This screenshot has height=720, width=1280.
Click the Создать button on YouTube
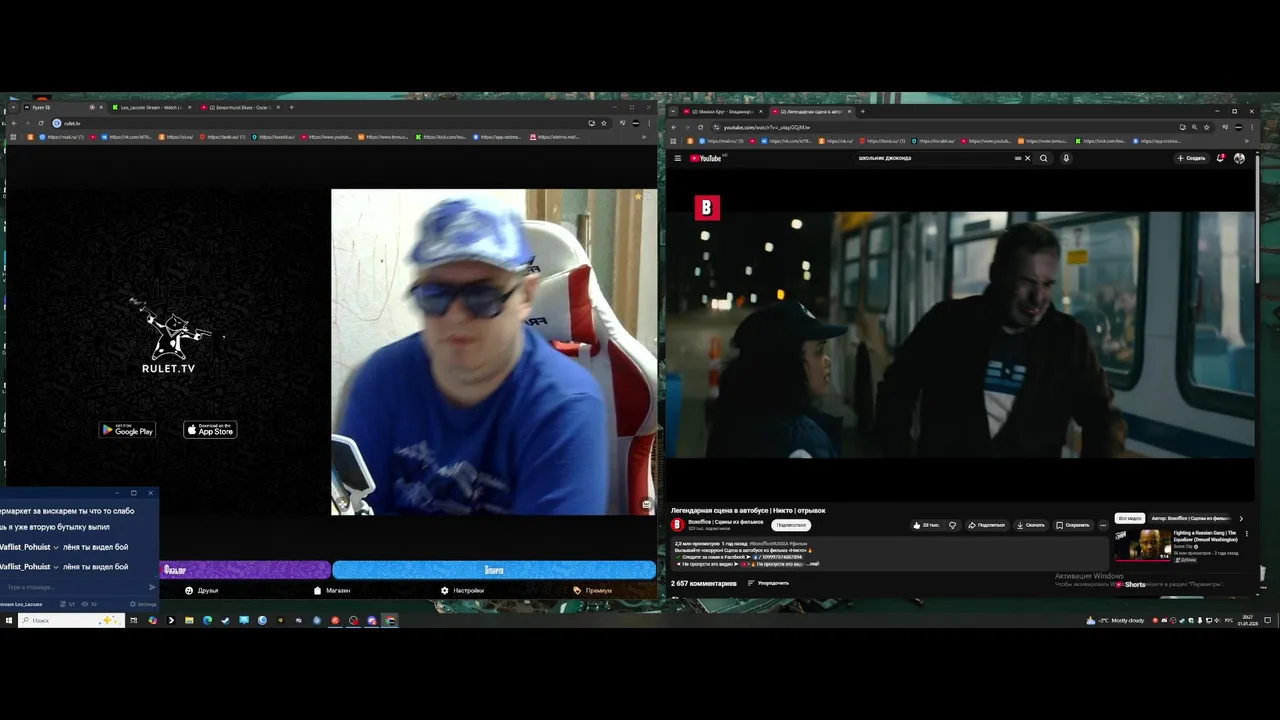[x=1191, y=158]
